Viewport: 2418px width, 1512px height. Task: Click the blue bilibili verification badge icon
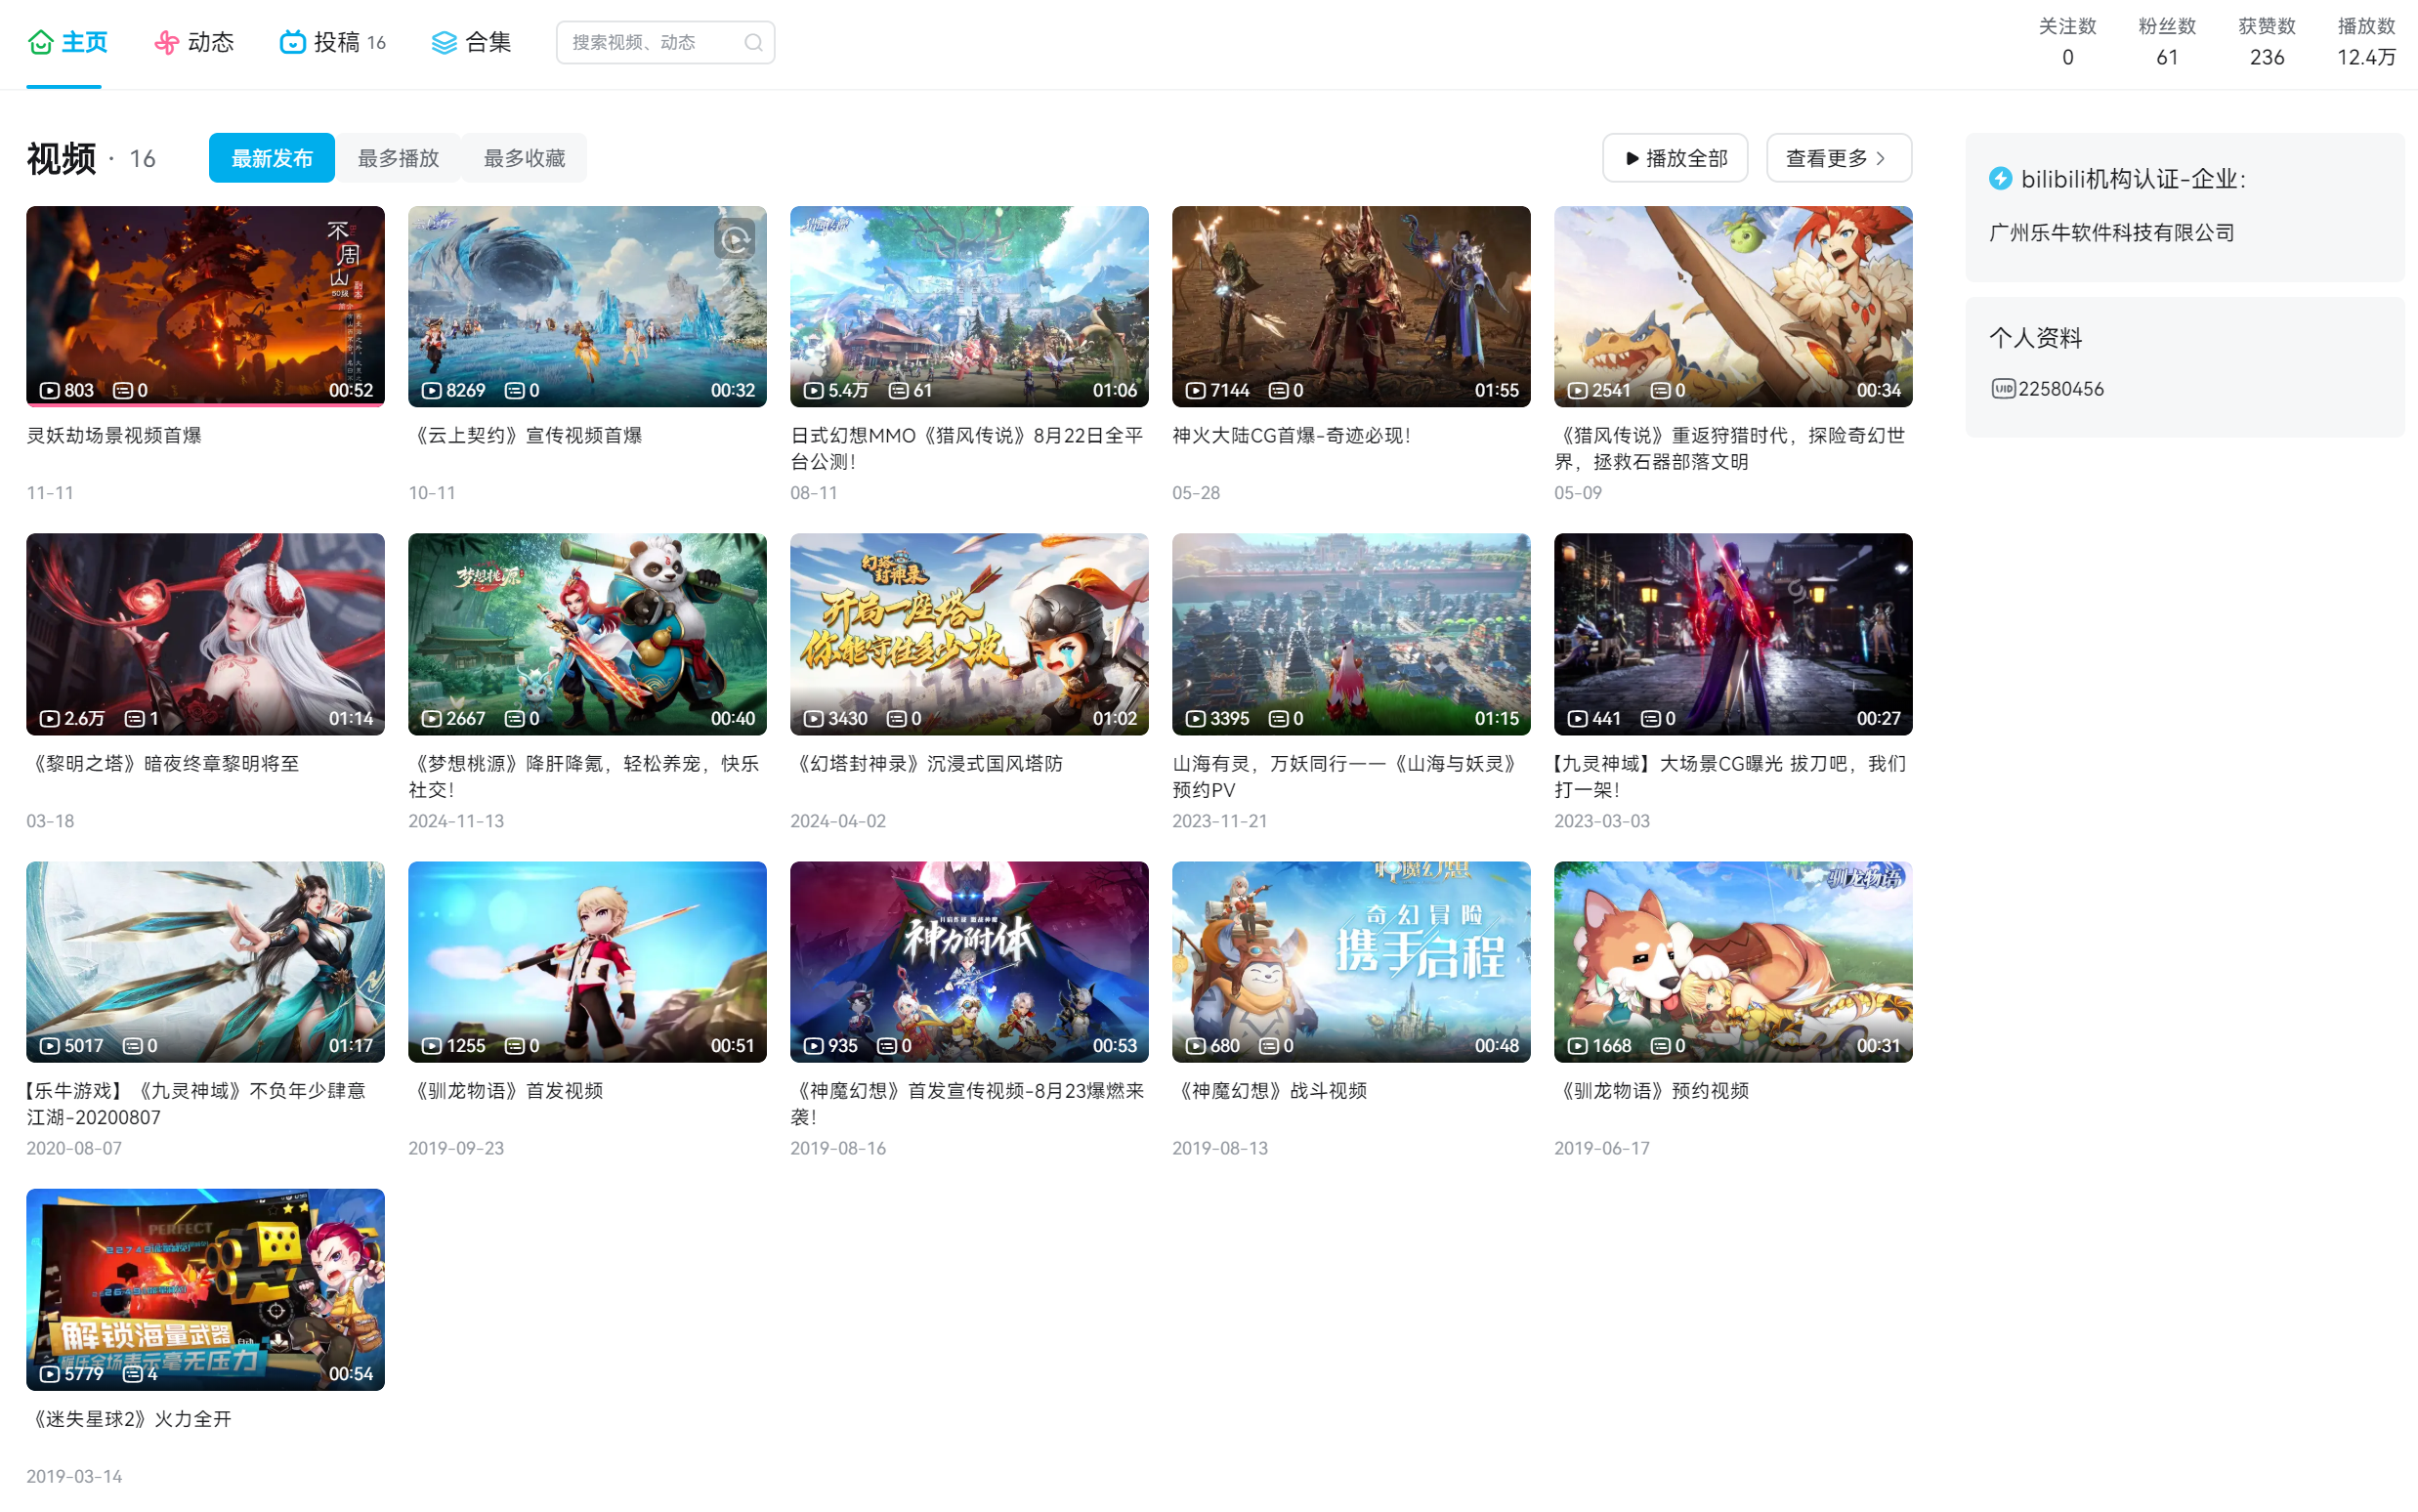[x=2000, y=179]
